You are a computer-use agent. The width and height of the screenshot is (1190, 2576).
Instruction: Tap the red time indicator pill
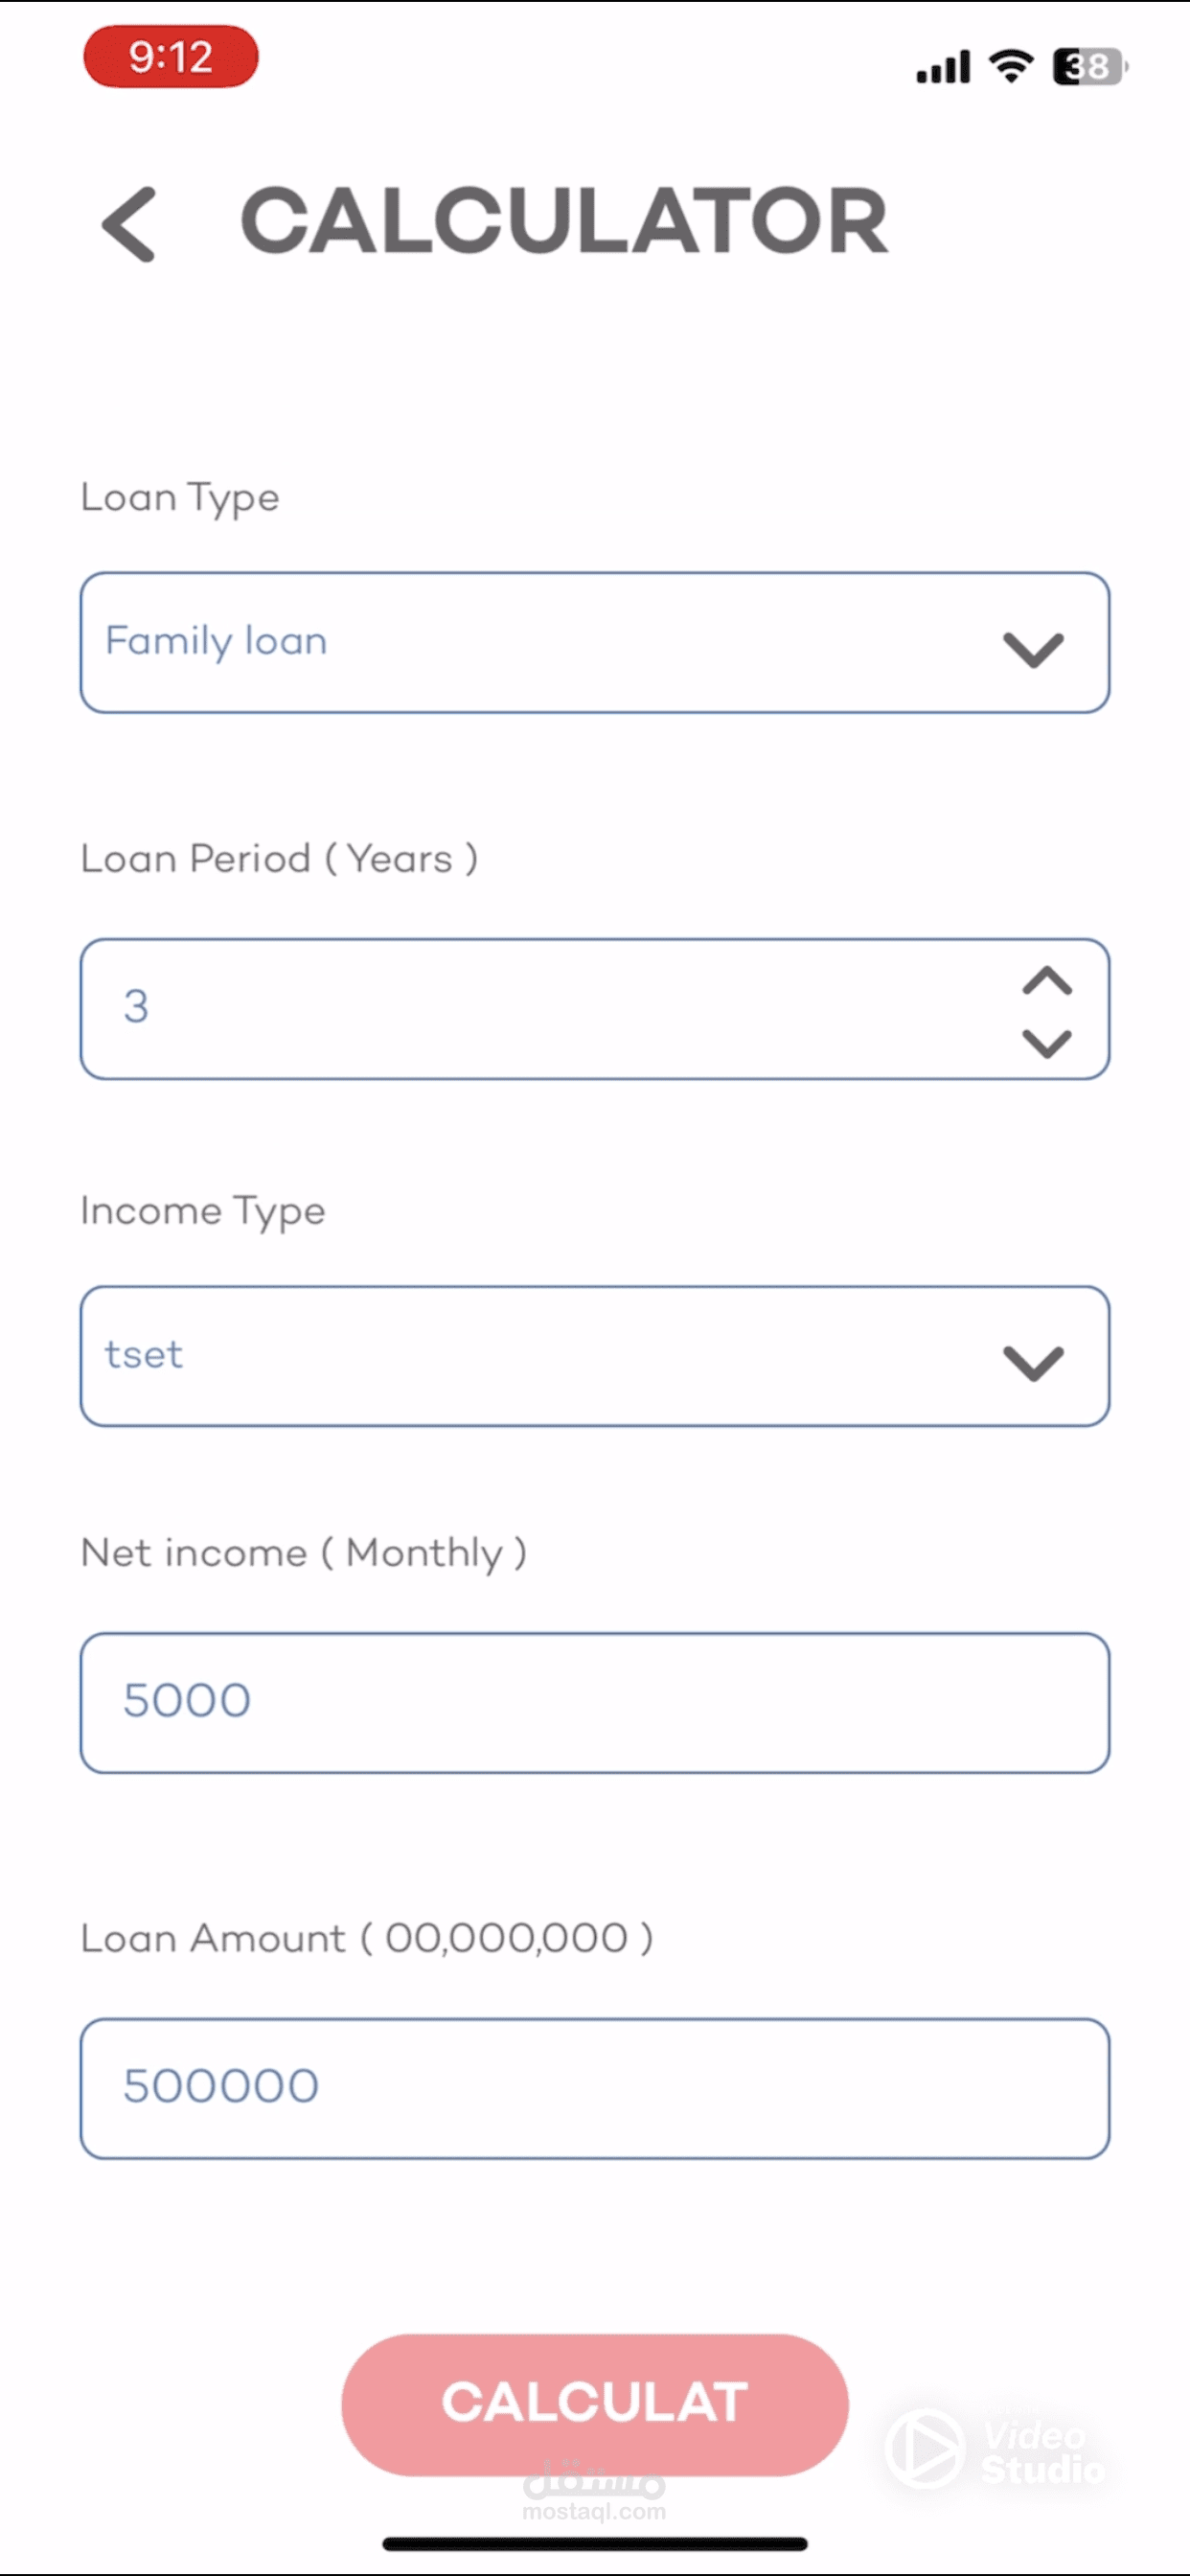click(x=171, y=57)
